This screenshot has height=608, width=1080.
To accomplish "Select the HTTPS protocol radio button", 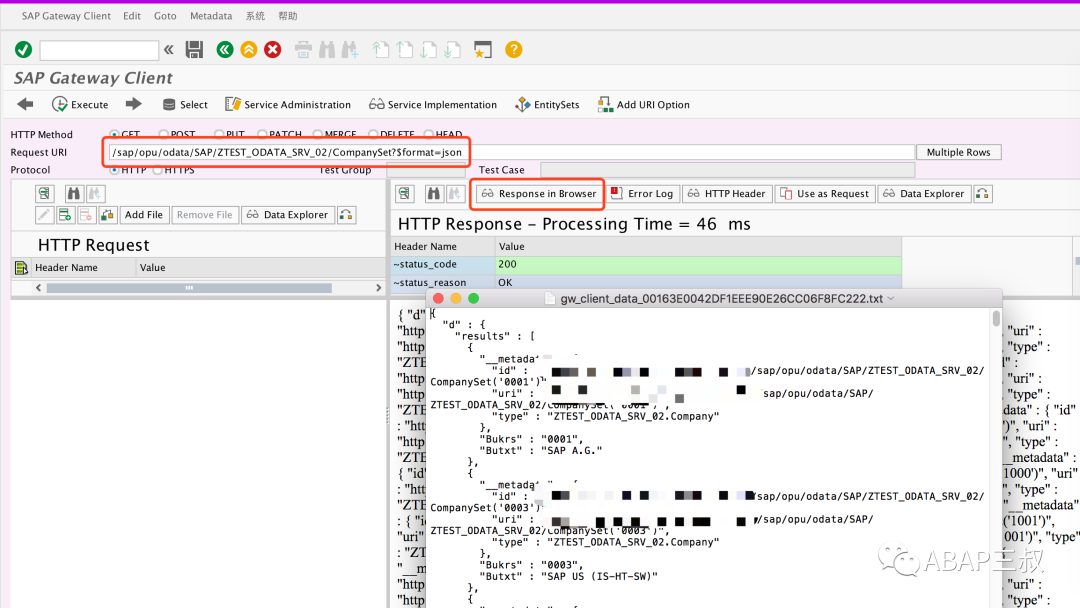I will (x=158, y=169).
